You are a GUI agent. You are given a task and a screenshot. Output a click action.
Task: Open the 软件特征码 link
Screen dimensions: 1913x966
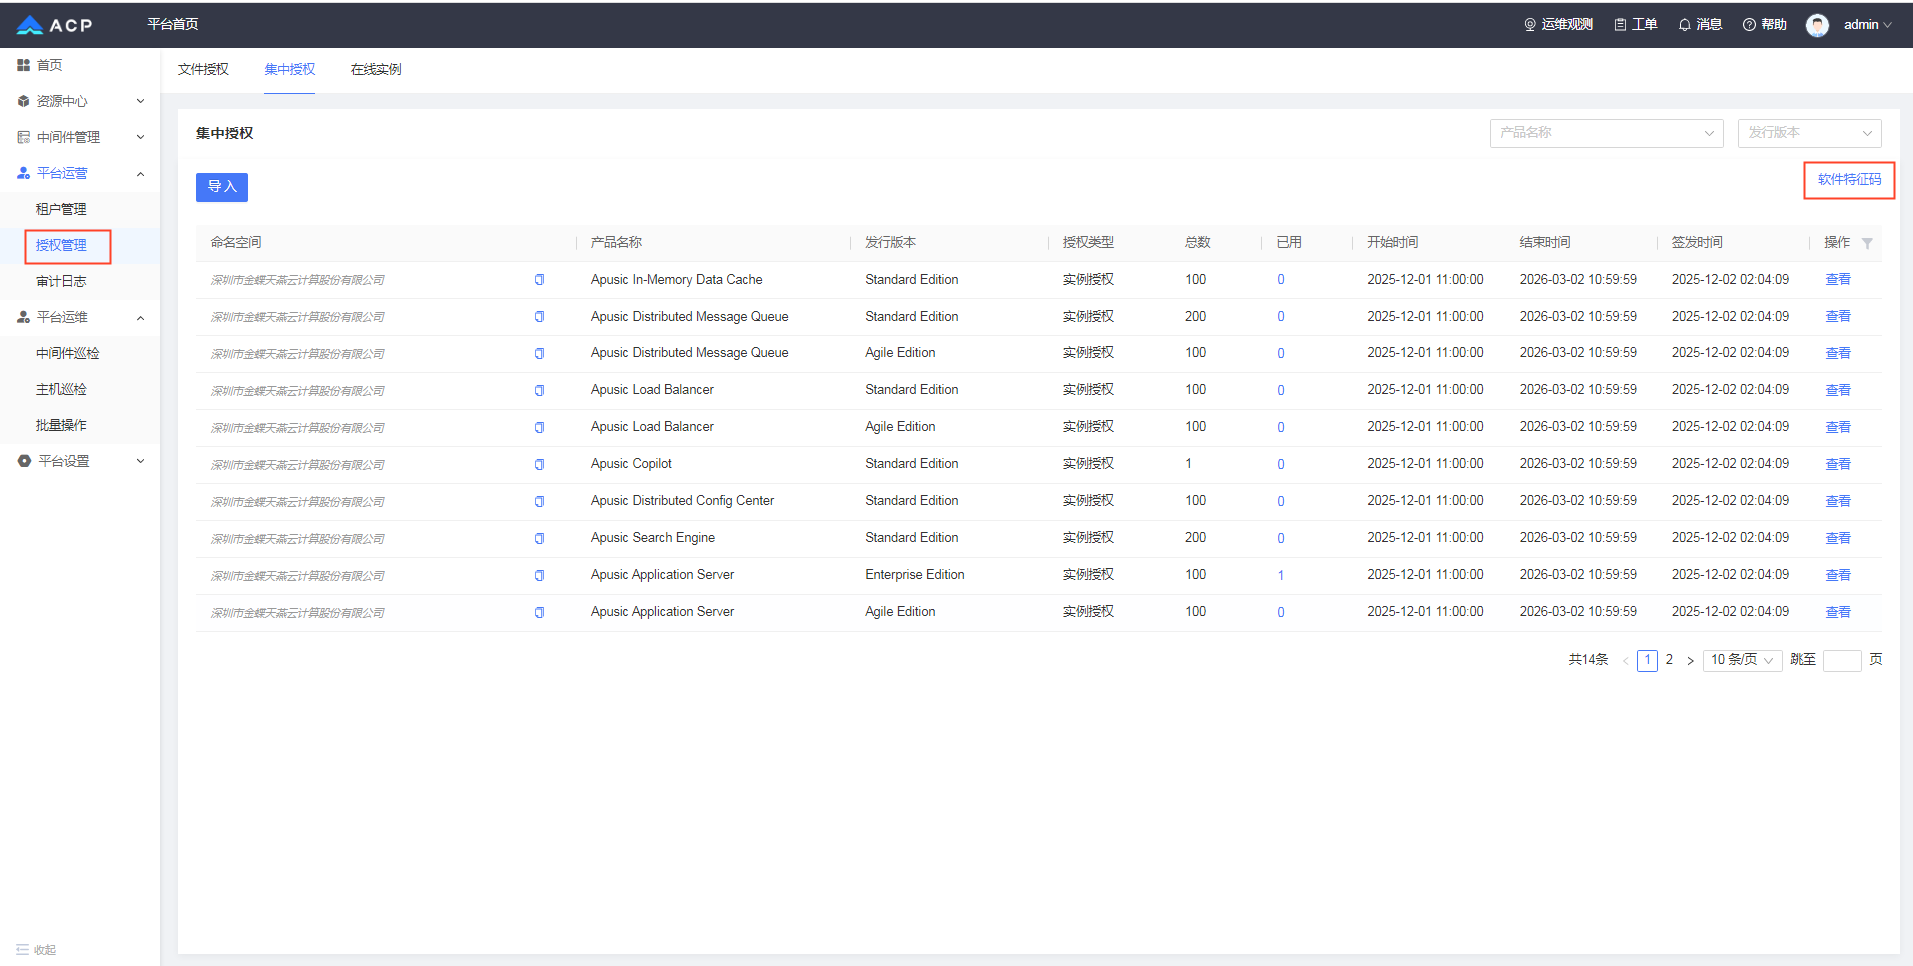tap(1849, 179)
